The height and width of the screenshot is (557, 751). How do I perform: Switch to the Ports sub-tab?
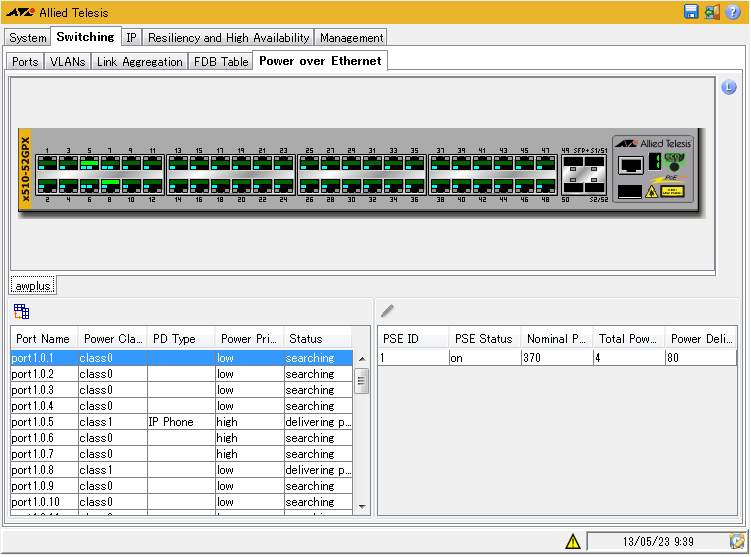[x=25, y=61]
